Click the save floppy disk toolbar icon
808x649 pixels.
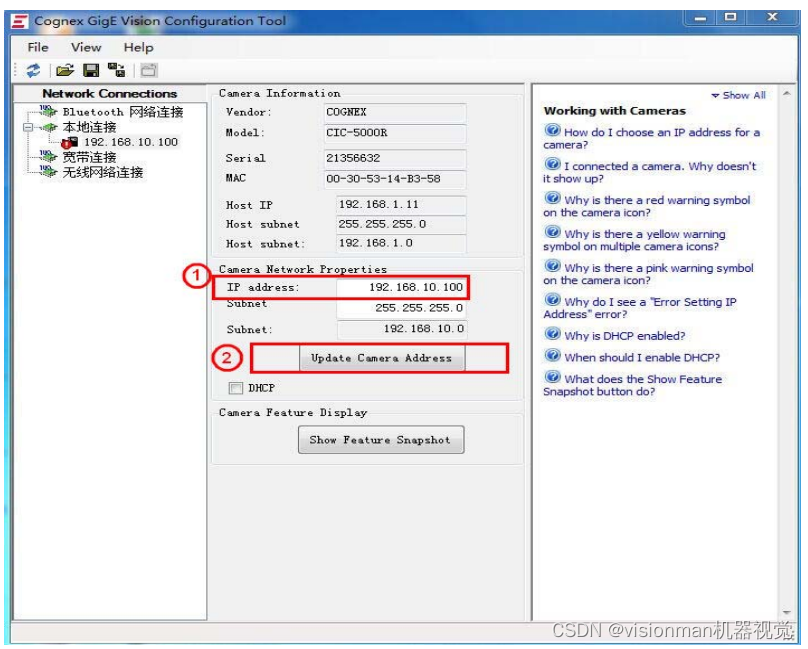pos(89,69)
